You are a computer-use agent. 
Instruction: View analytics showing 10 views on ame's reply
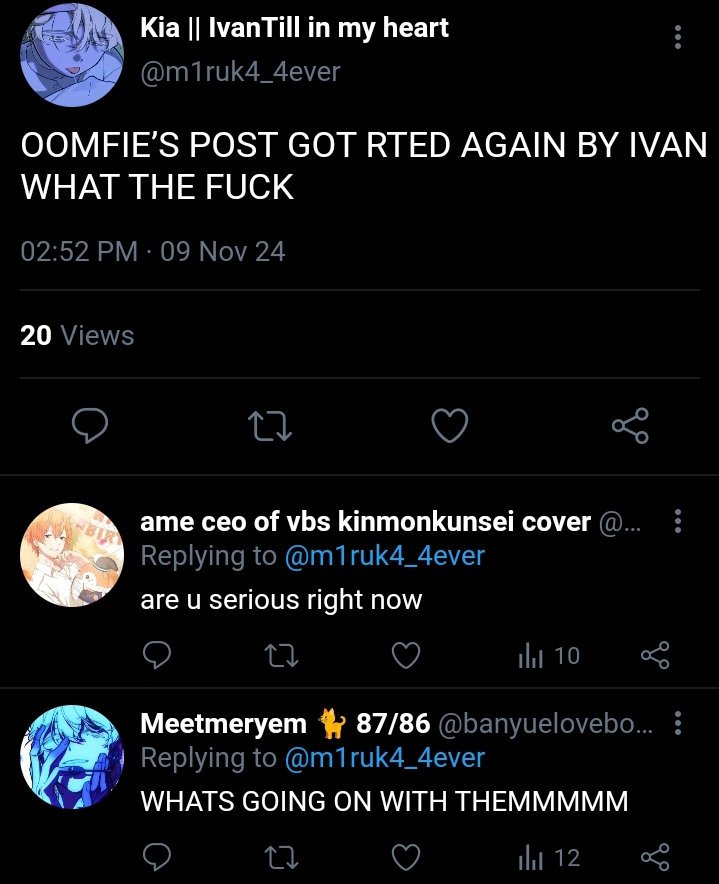[549, 656]
